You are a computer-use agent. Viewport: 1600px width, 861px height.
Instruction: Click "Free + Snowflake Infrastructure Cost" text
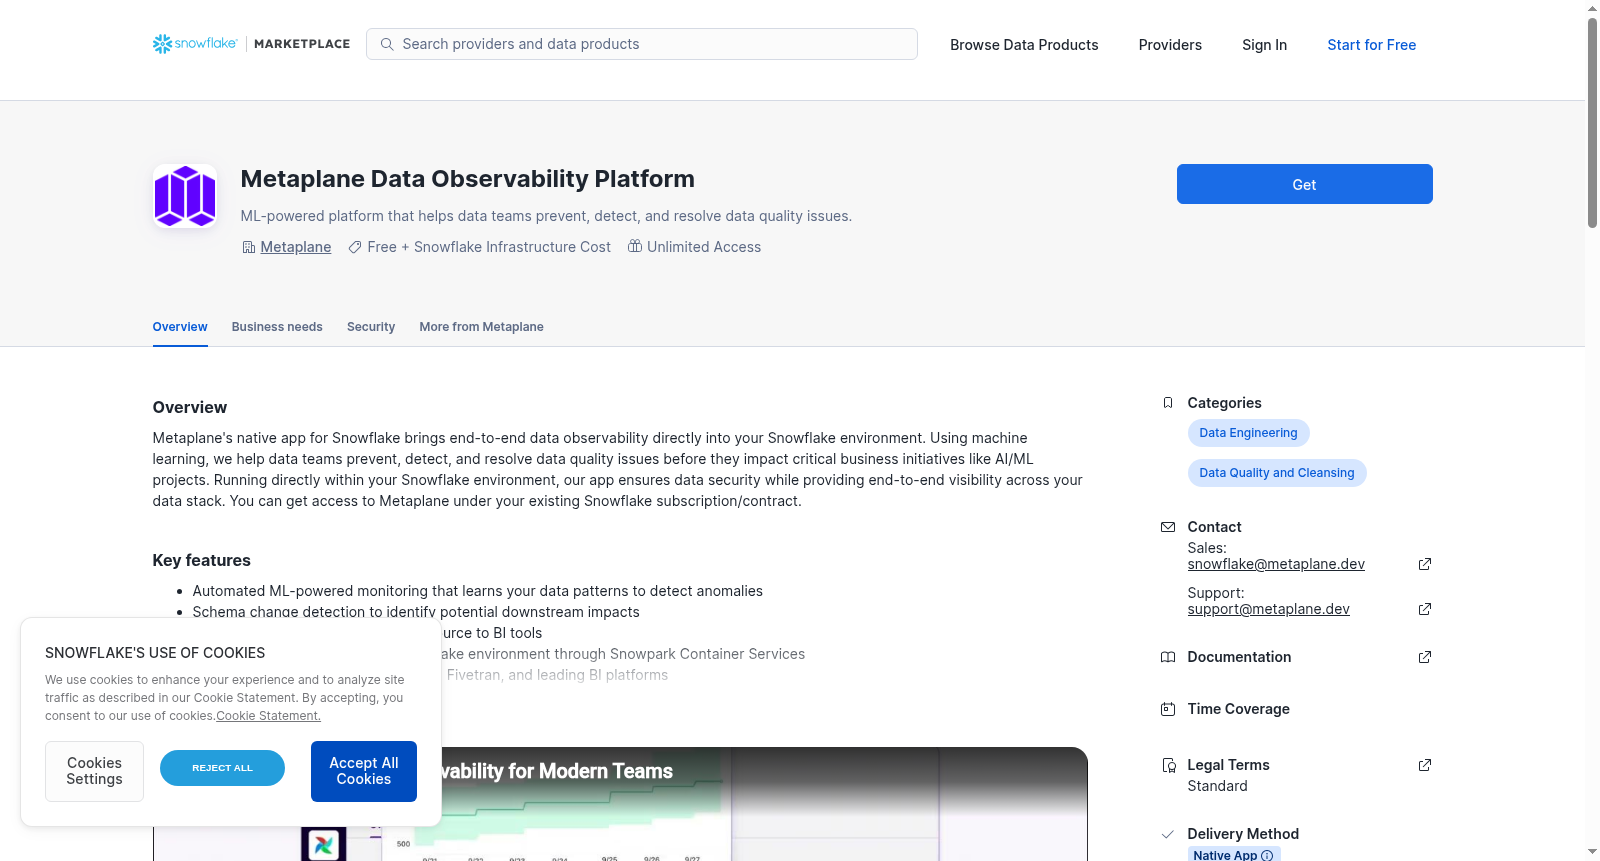(489, 247)
